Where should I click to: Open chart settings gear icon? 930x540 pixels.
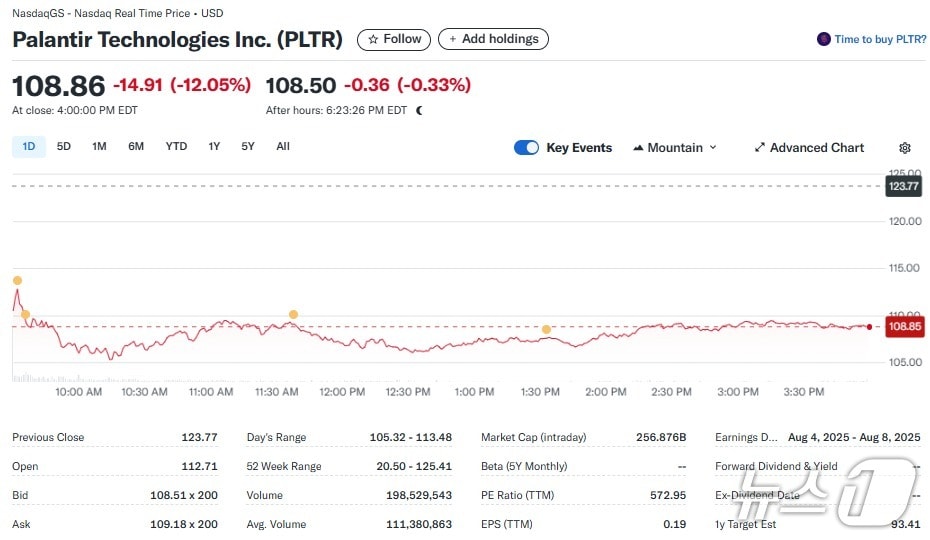[905, 148]
